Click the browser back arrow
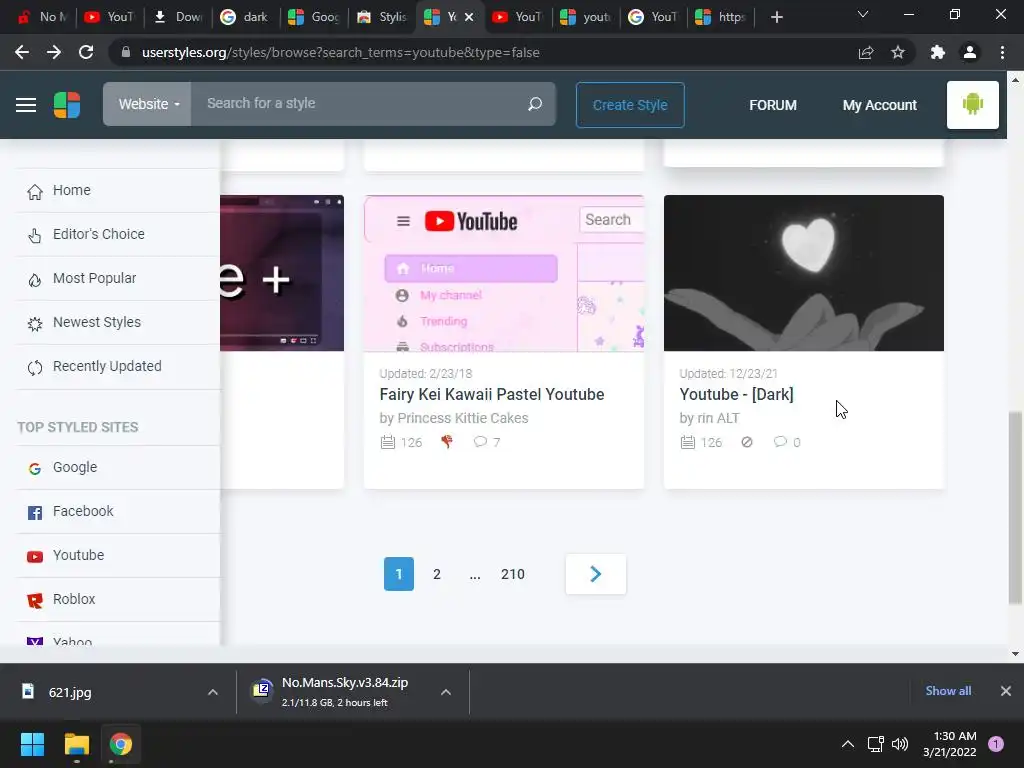This screenshot has width=1024, height=768. coord(22,52)
